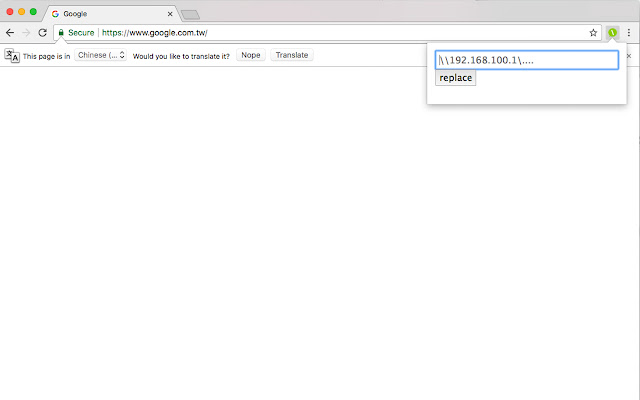Select the Google tab

[x=105, y=14]
